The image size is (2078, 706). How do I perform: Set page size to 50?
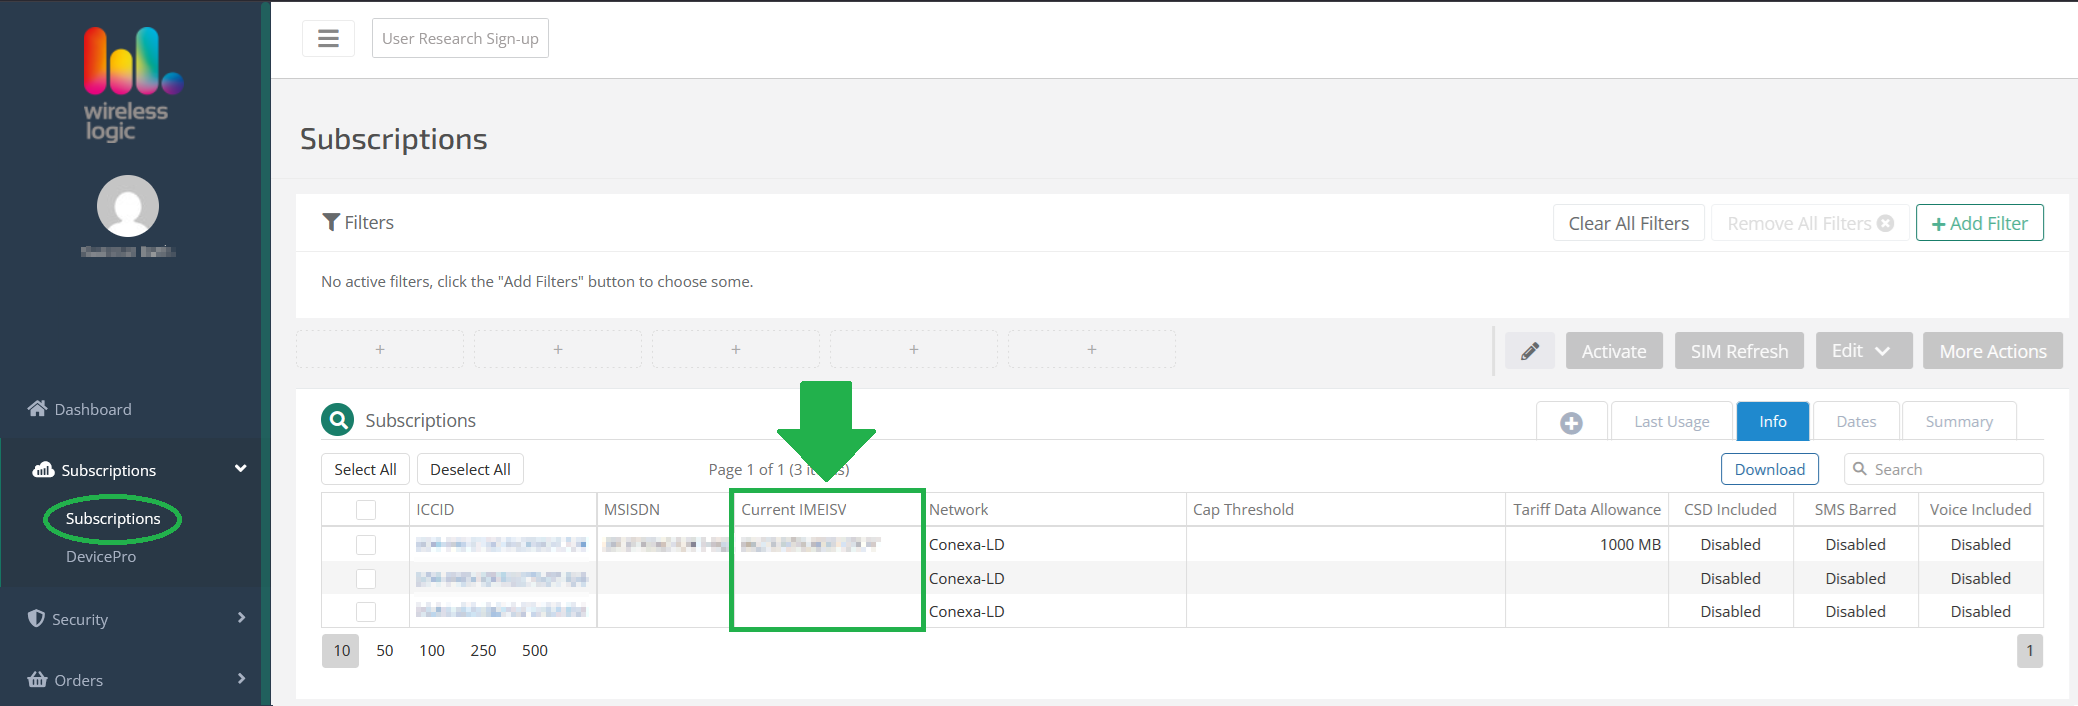click(x=385, y=651)
